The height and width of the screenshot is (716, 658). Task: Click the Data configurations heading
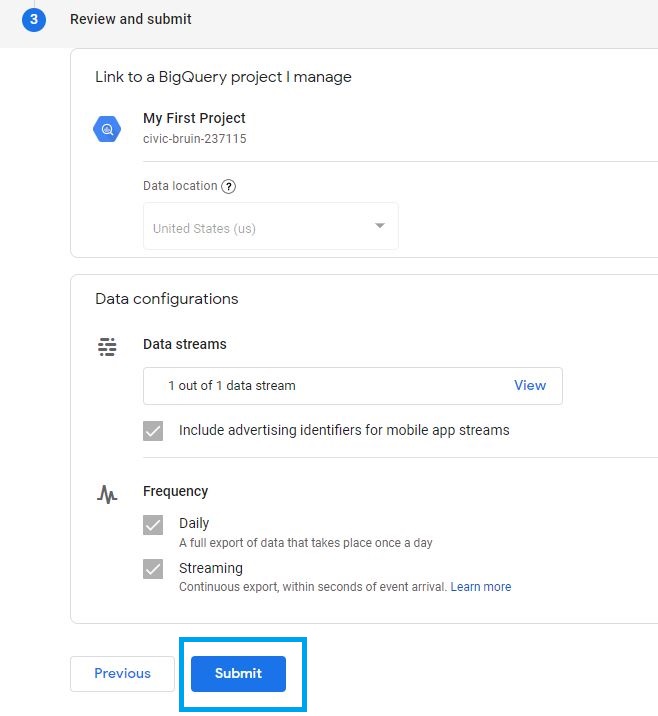[167, 299]
